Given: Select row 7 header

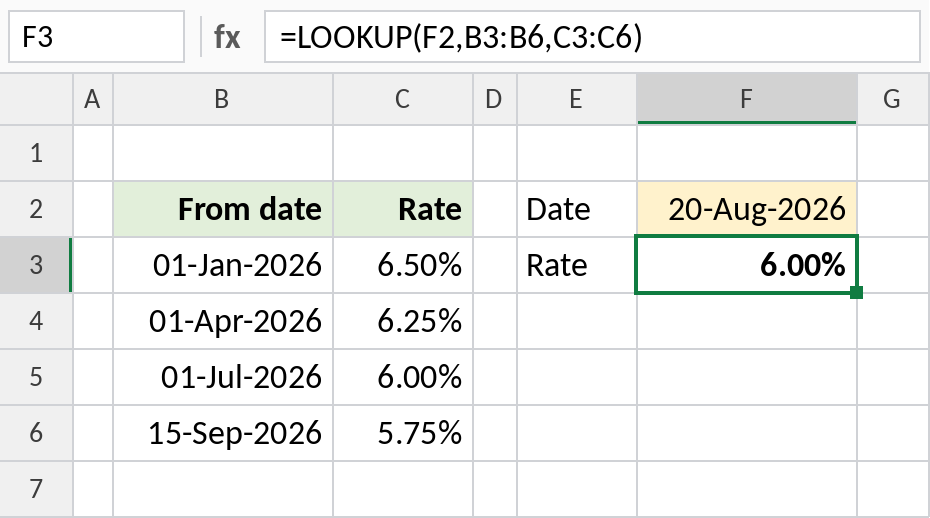Looking at the screenshot, I should pyautogui.click(x=36, y=489).
